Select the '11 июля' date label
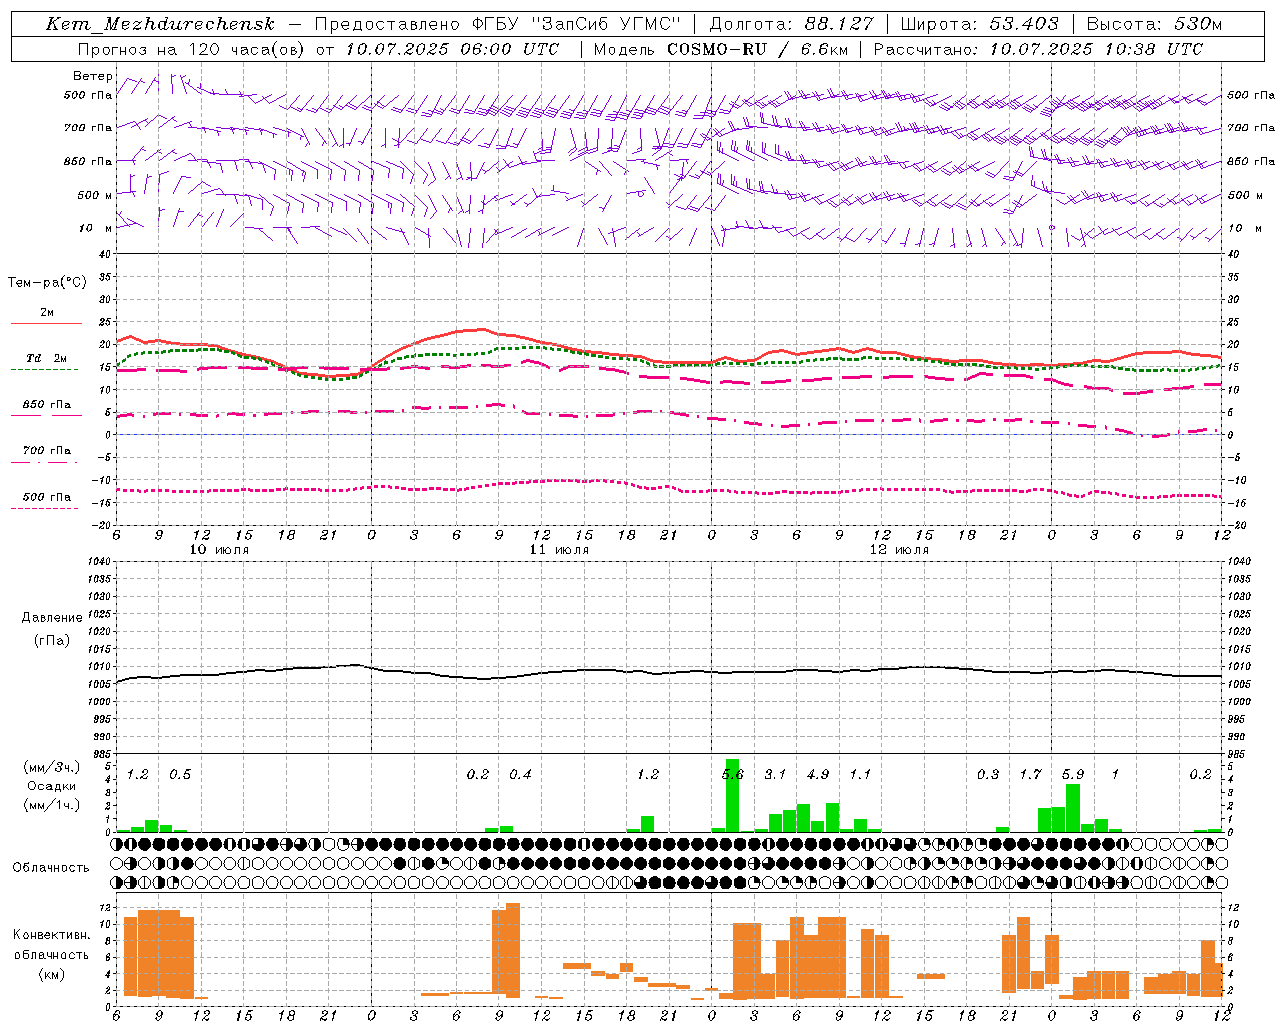Image resolution: width=1280 pixels, height=1024 pixels. (559, 549)
